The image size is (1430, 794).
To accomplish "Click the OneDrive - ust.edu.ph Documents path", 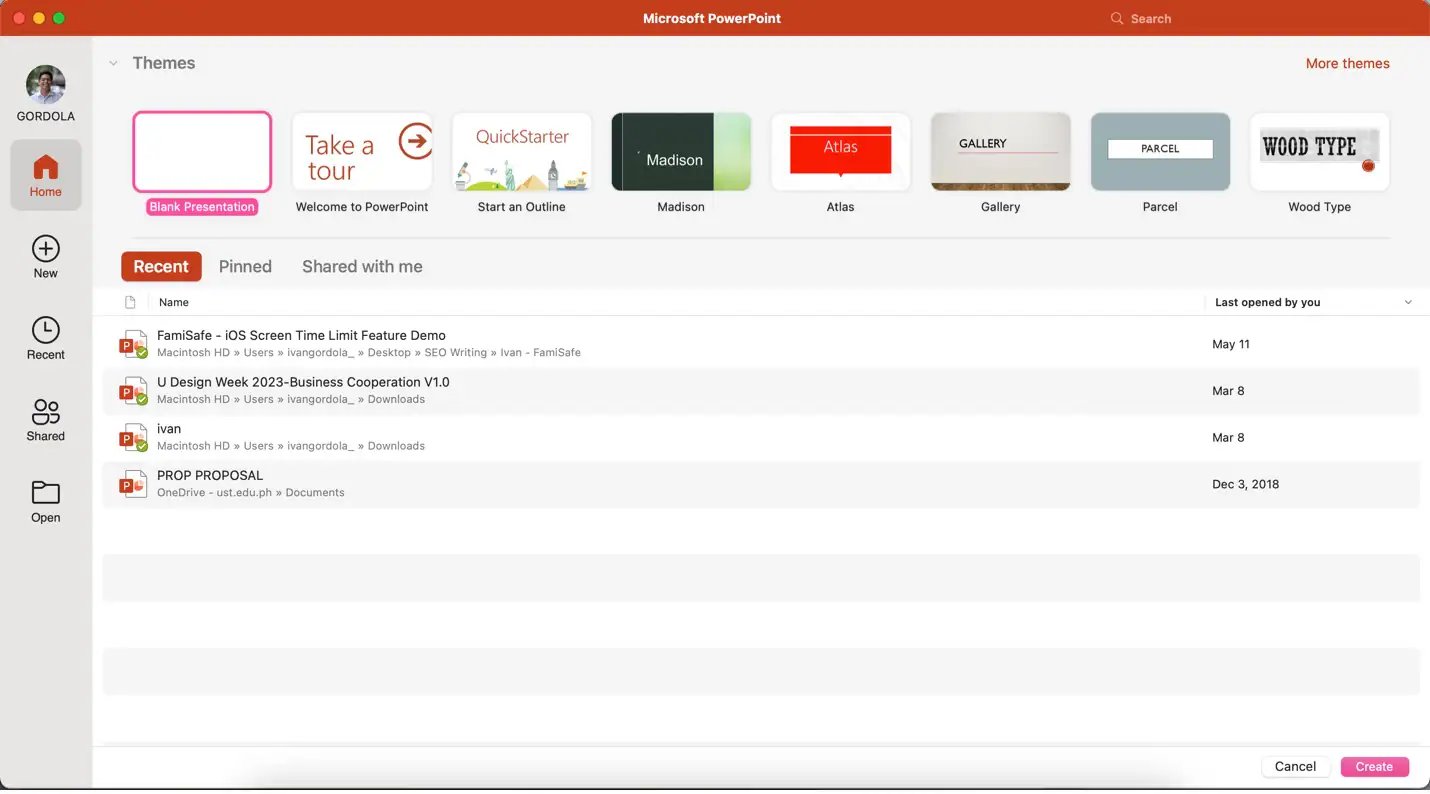I will click(251, 493).
